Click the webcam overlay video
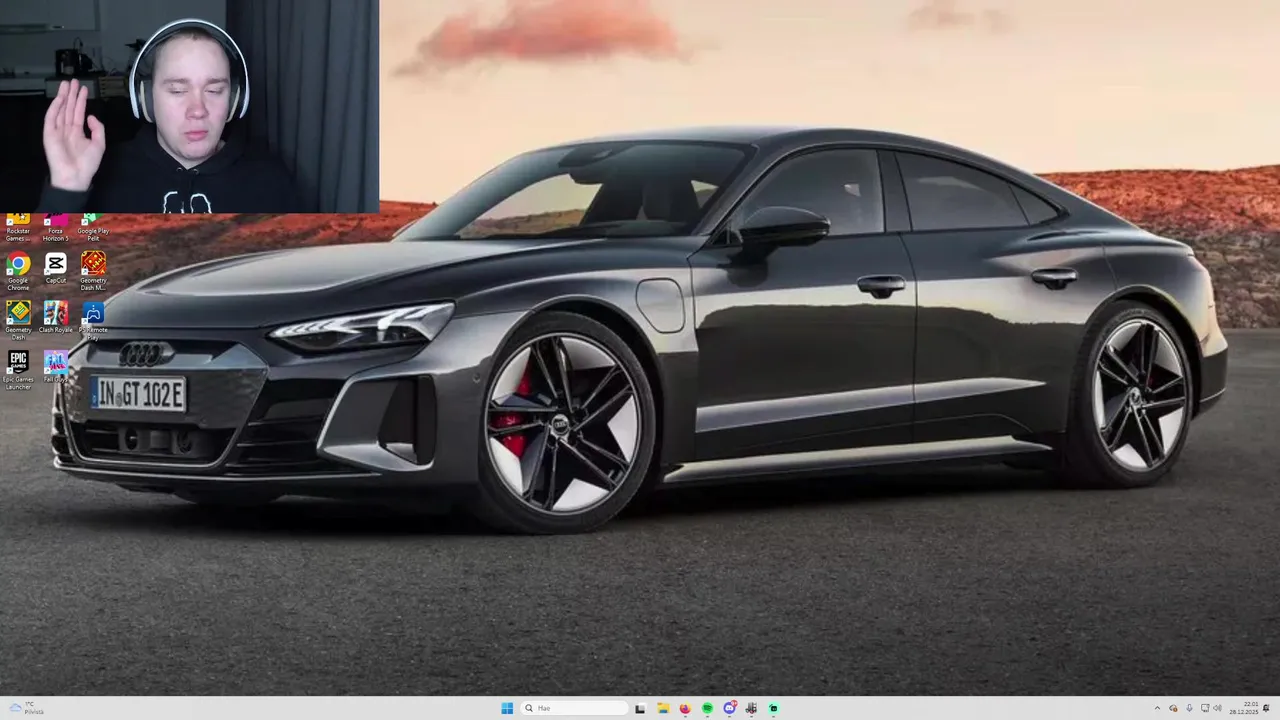Screen dimensions: 1280x720 point(189,106)
